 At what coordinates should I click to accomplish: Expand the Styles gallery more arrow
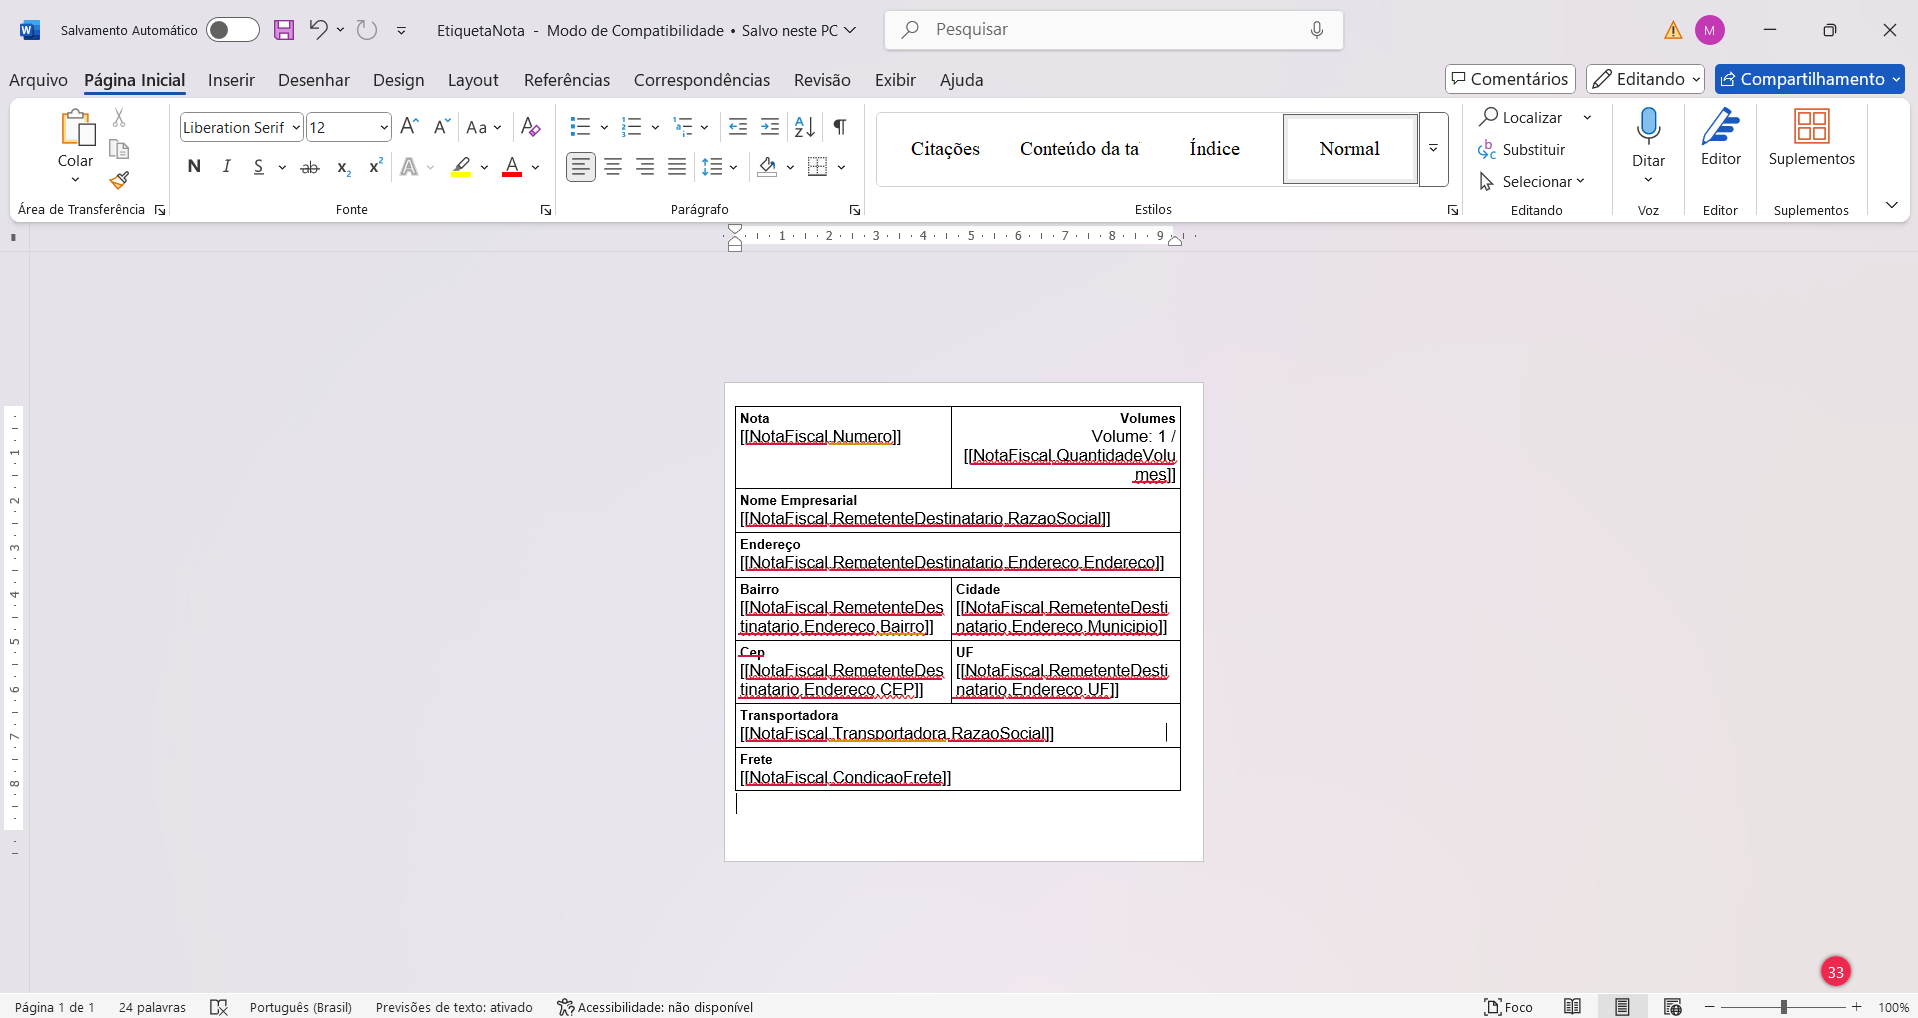(x=1433, y=149)
